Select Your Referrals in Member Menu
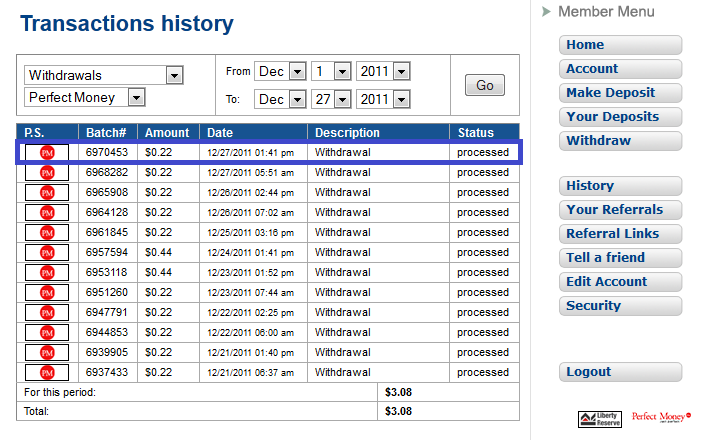Image resolution: width=723 pixels, height=440 pixels. pos(620,210)
